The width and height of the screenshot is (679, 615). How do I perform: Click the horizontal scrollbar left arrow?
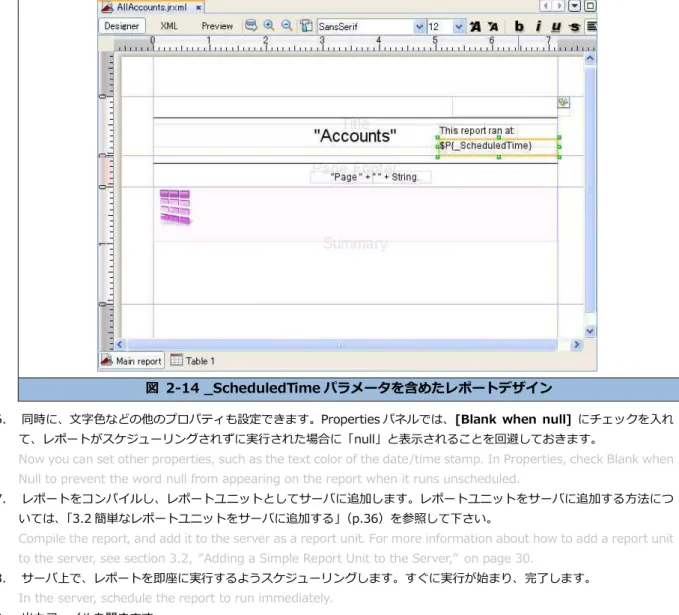point(120,344)
